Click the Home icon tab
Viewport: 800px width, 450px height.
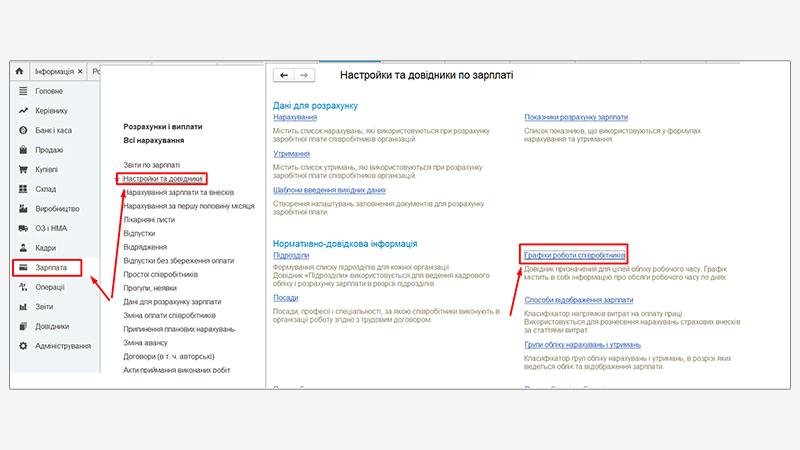pyautogui.click(x=18, y=72)
